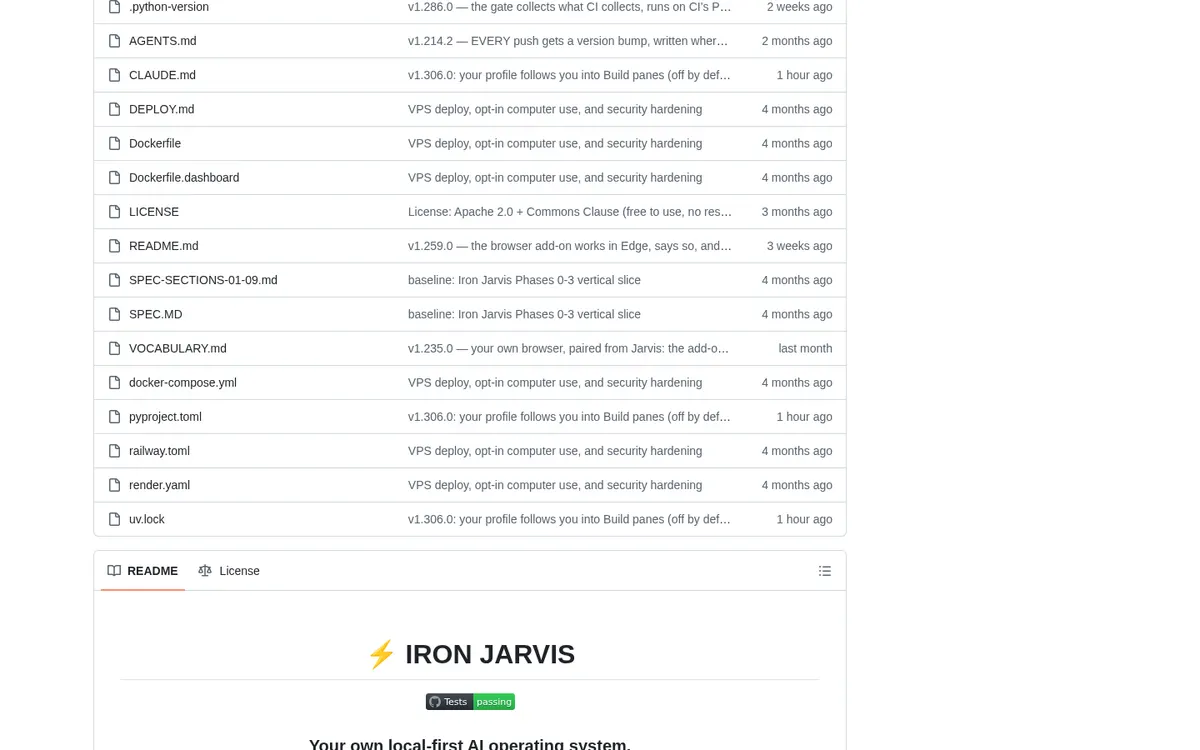This screenshot has width=1200, height=750.
Task: Open the Dockerfile file
Action: 155,143
